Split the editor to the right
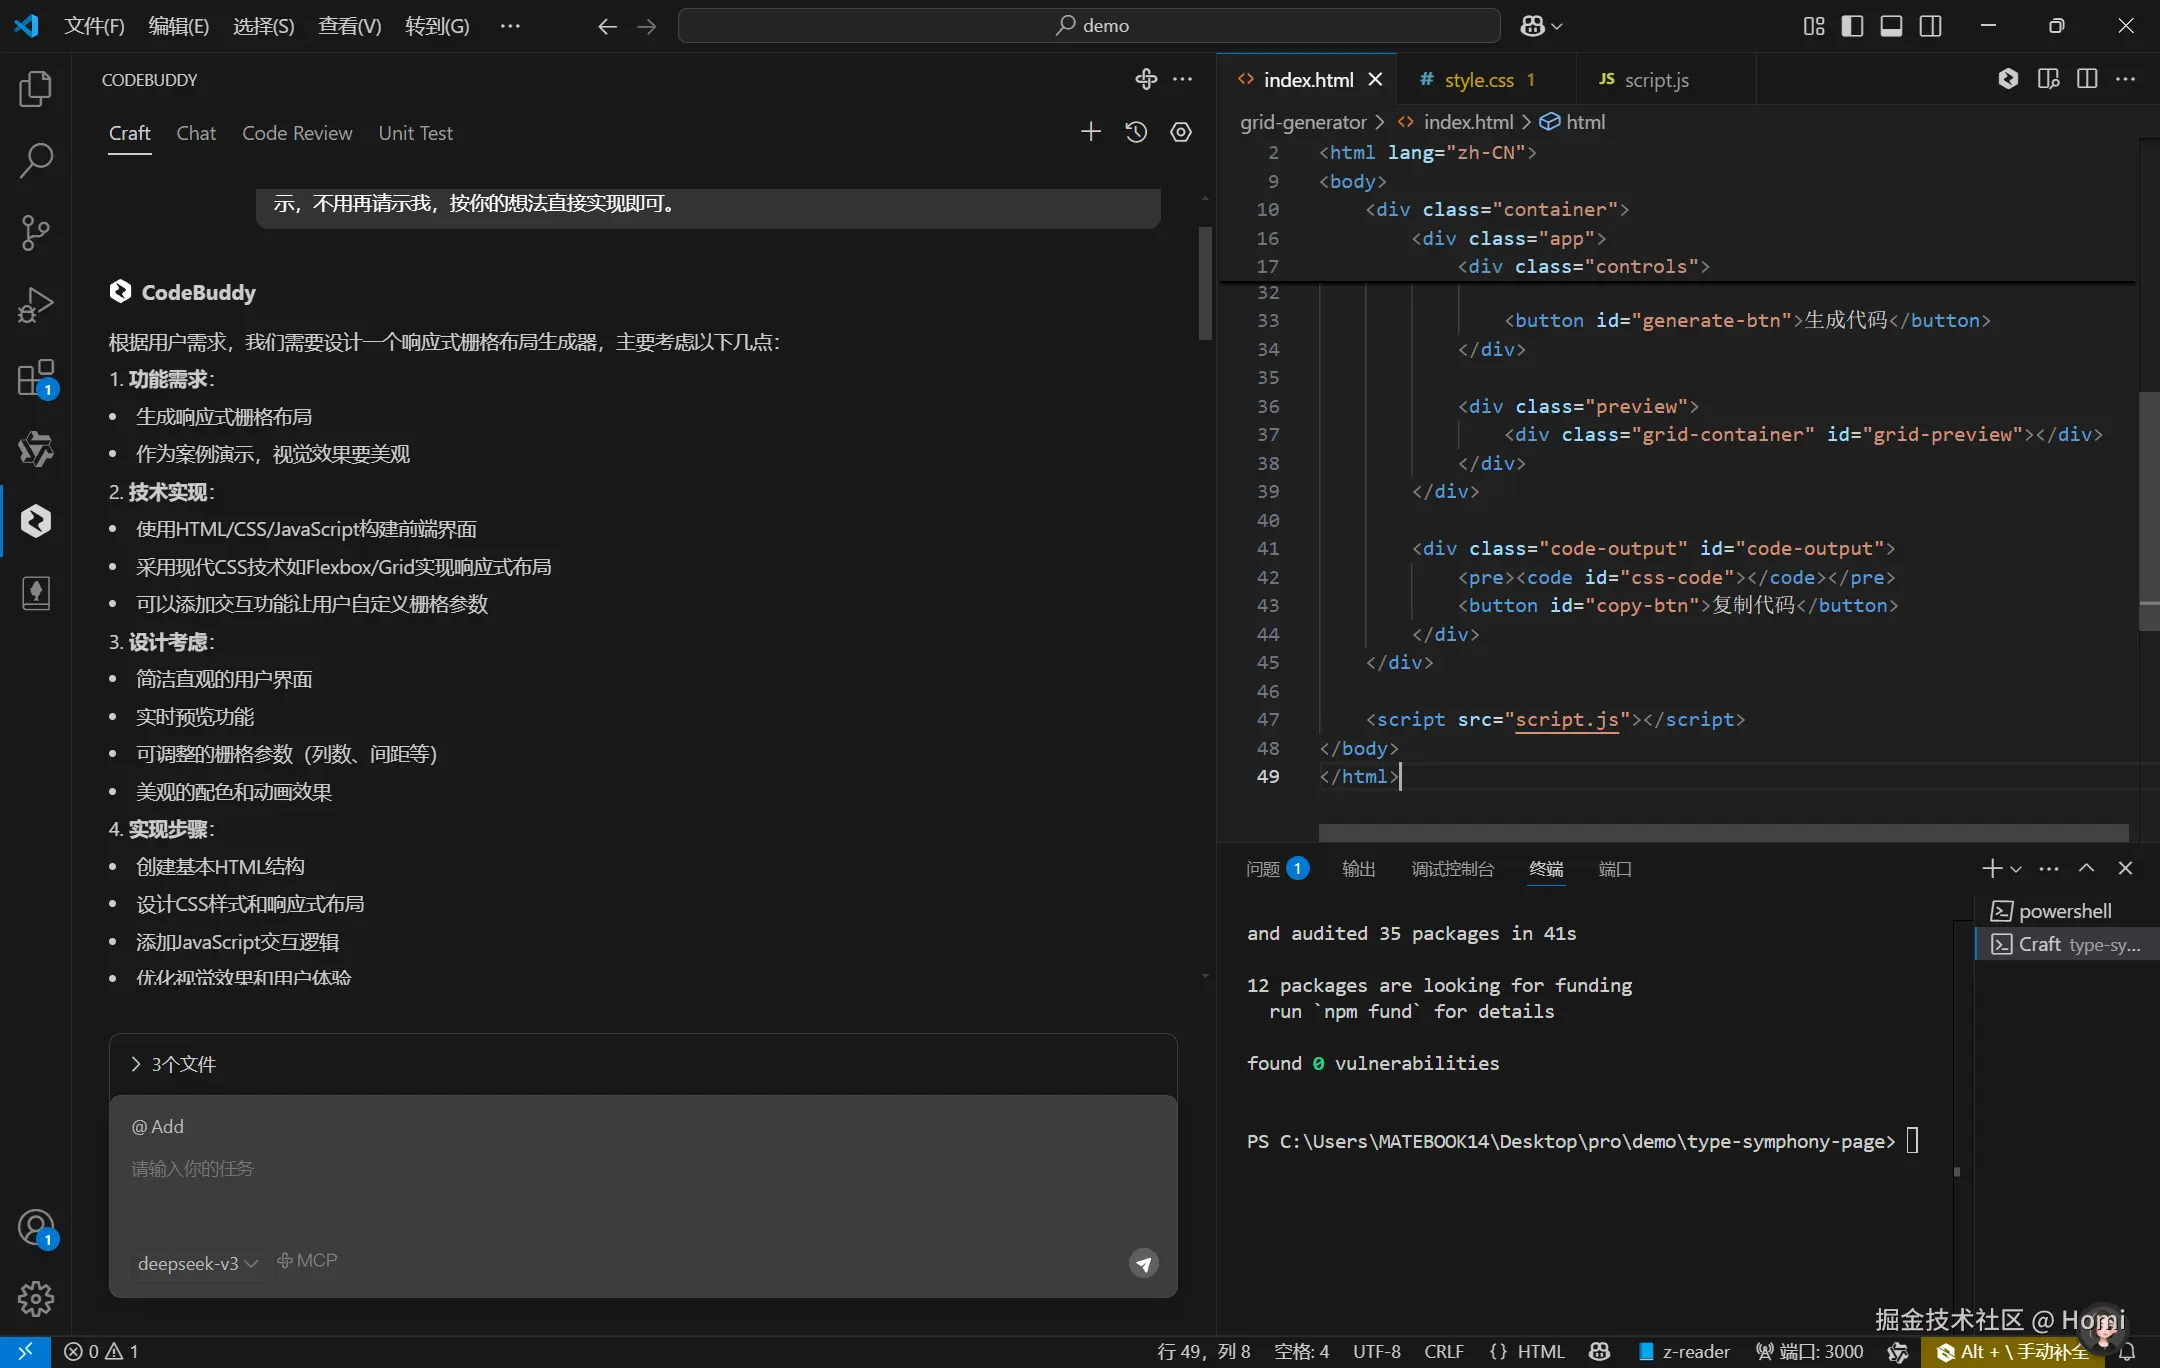The height and width of the screenshot is (1368, 2160). click(2087, 79)
